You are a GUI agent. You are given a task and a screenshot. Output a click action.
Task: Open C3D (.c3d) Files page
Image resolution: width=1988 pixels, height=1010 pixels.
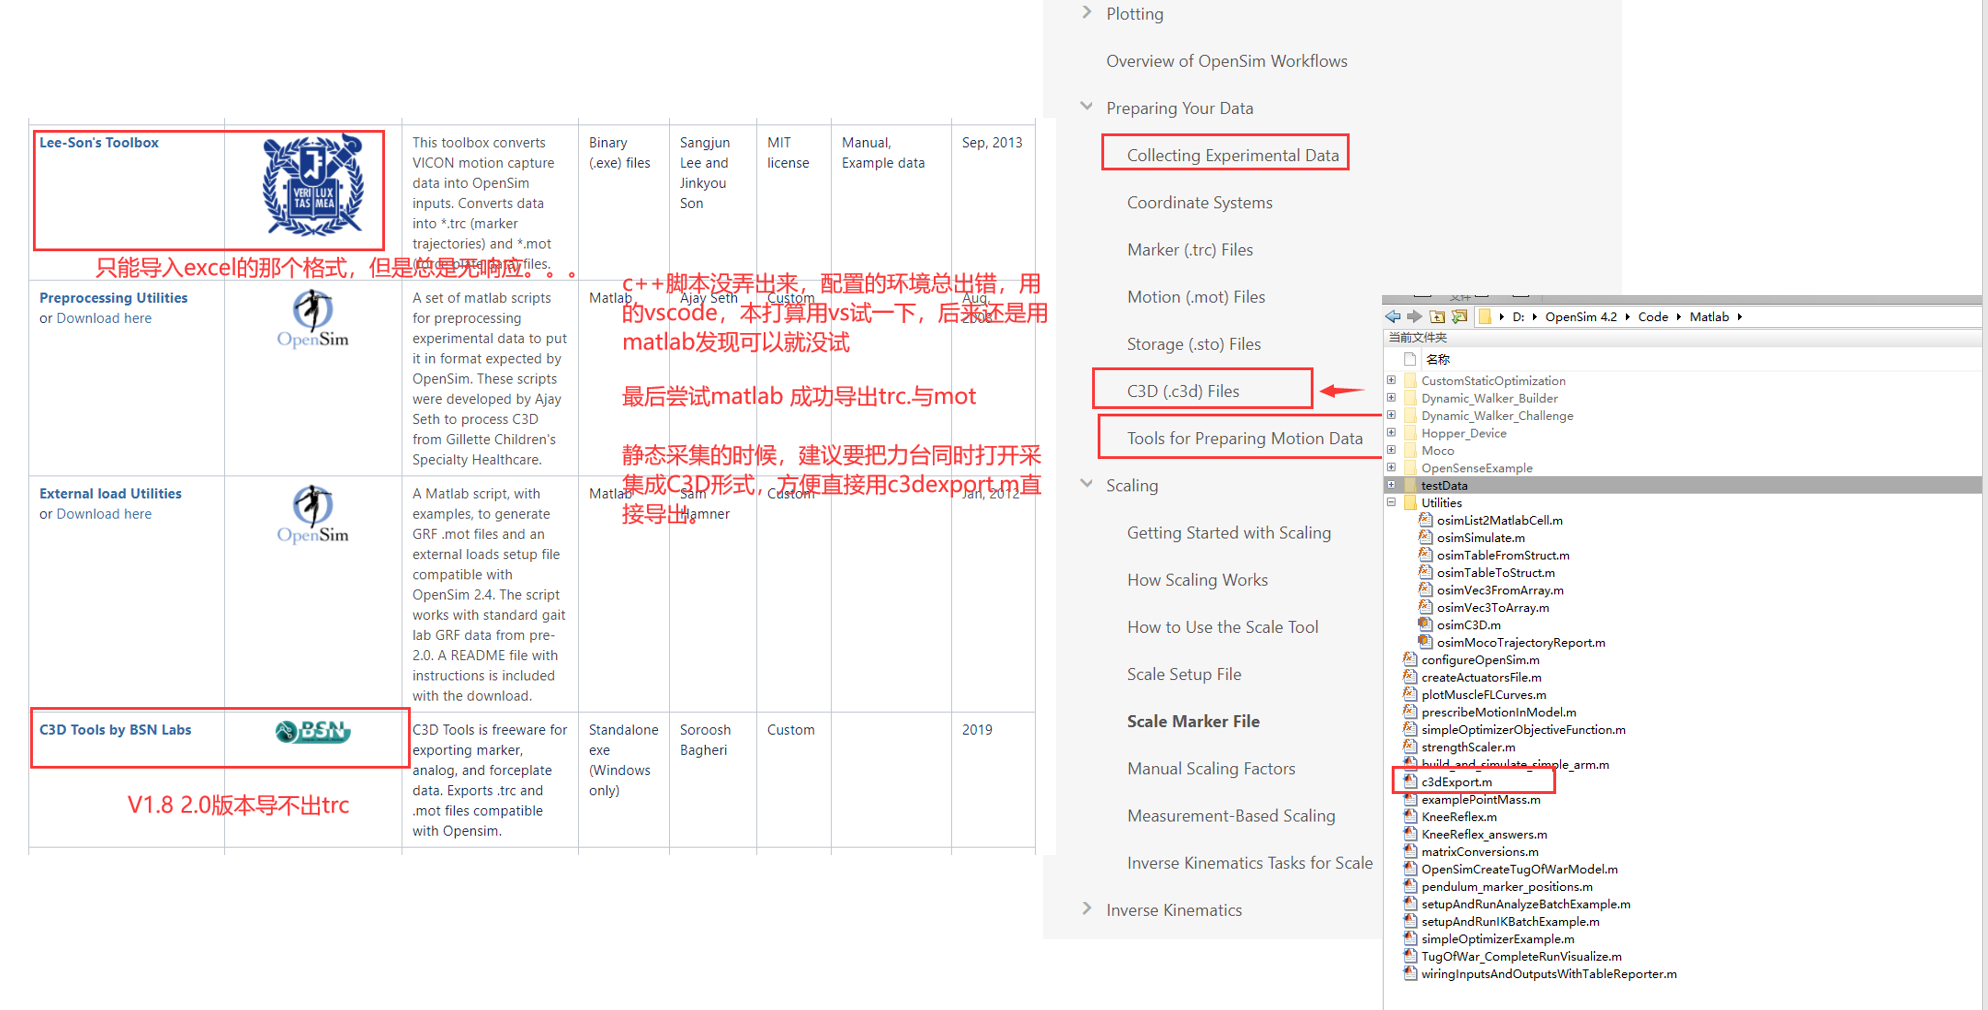point(1182,390)
